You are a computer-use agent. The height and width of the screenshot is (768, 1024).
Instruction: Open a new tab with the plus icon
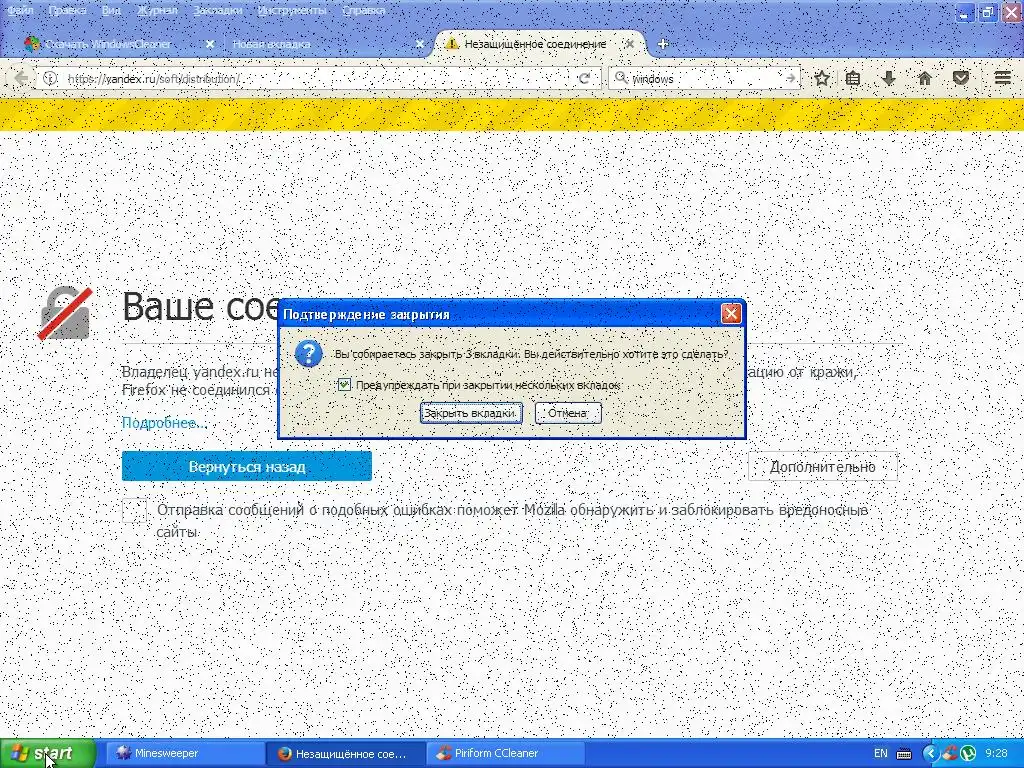[x=663, y=44]
